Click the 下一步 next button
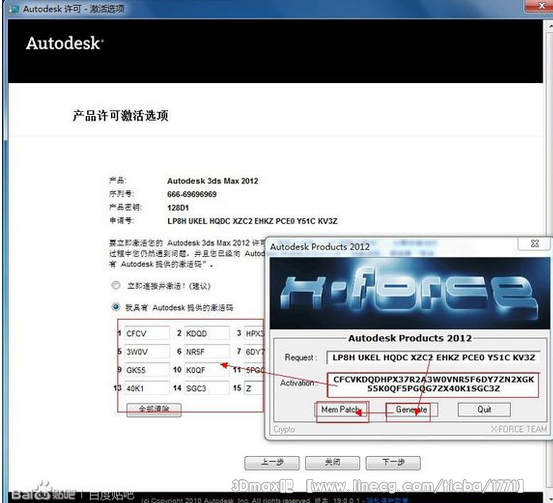Viewport: 553px width, 503px height. point(393,462)
